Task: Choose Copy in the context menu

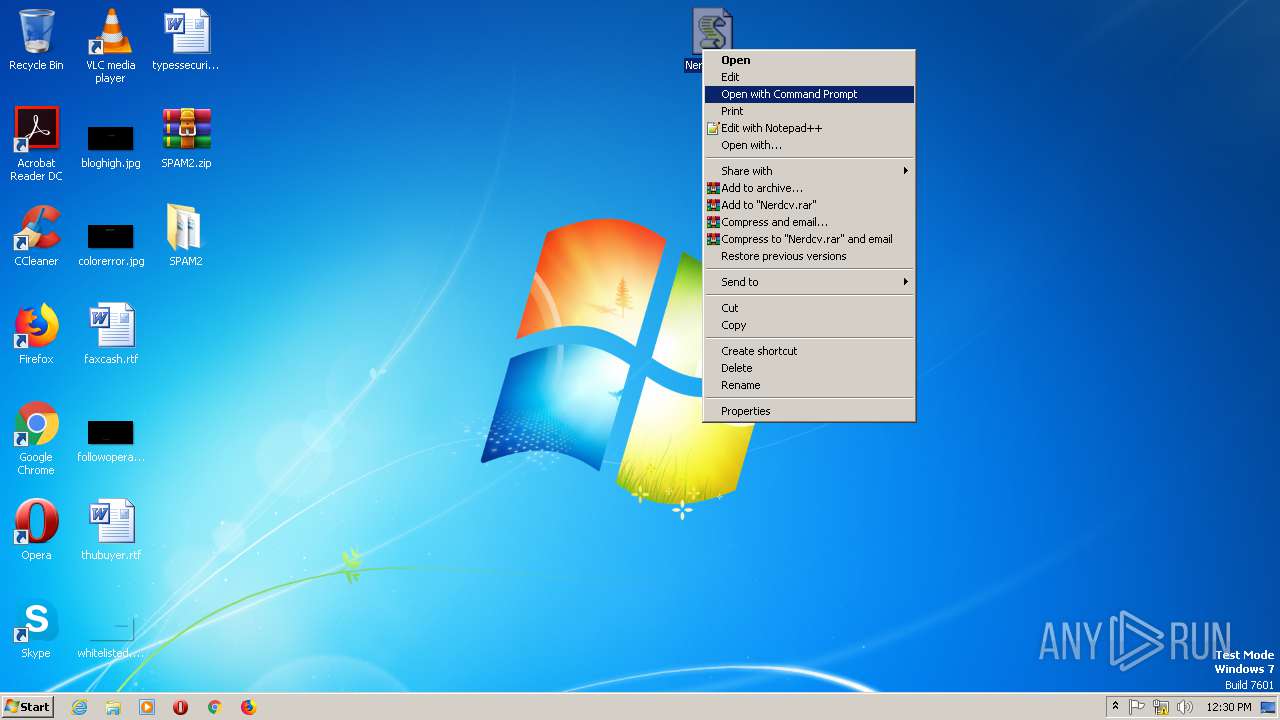Action: [x=809, y=325]
